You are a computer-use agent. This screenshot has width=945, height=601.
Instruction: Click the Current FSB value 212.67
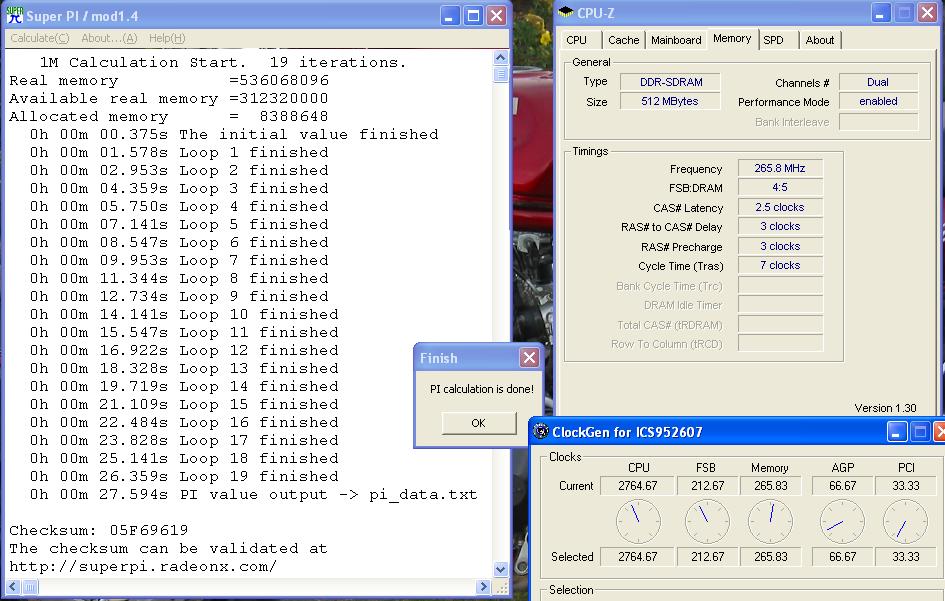[x=707, y=486]
